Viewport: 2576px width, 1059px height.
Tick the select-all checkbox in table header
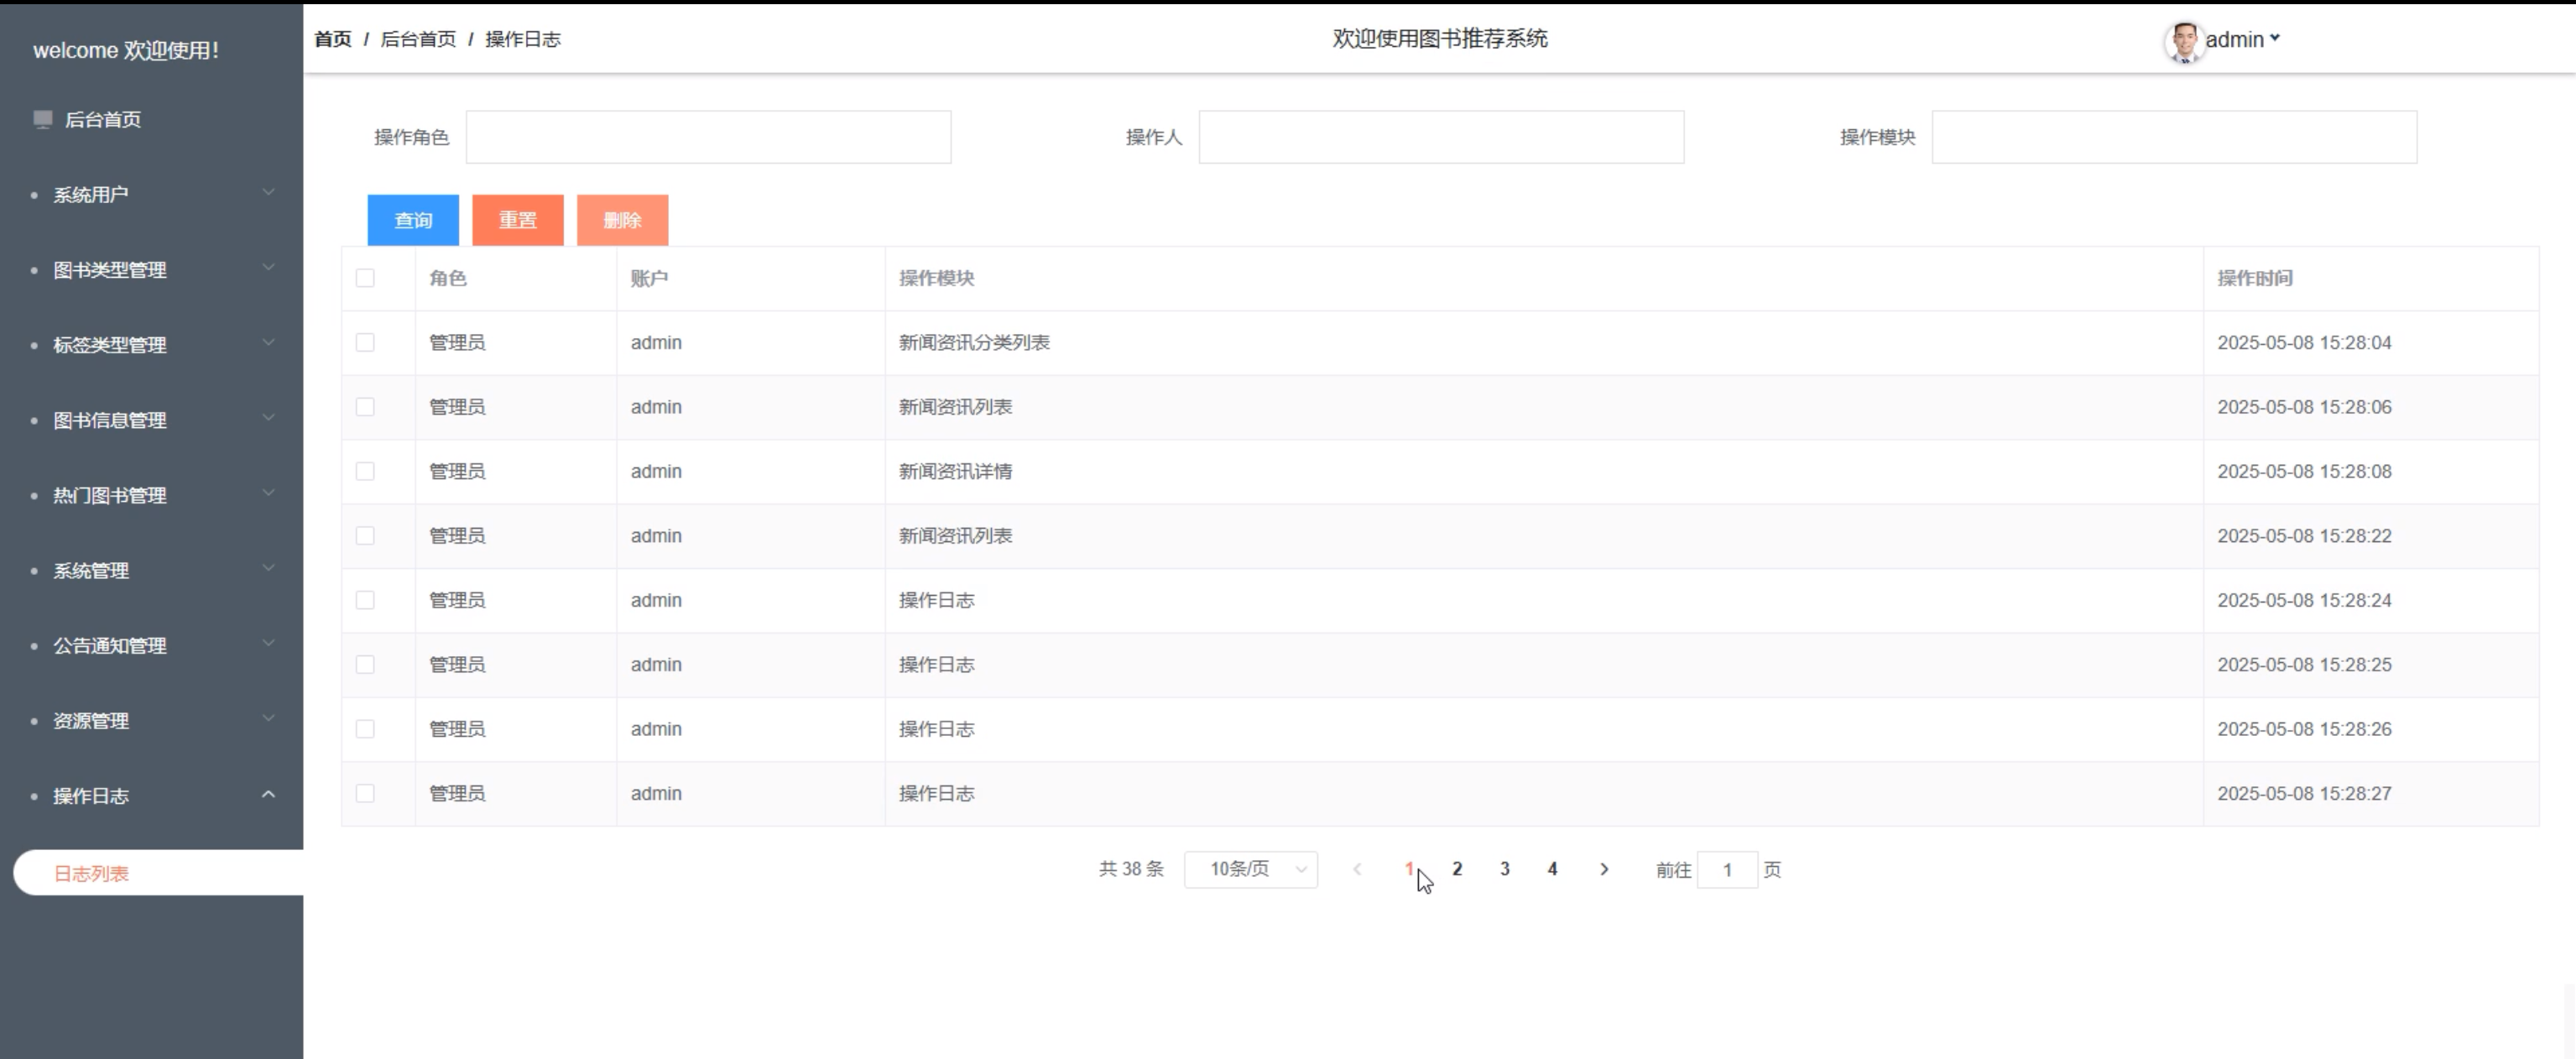[365, 278]
